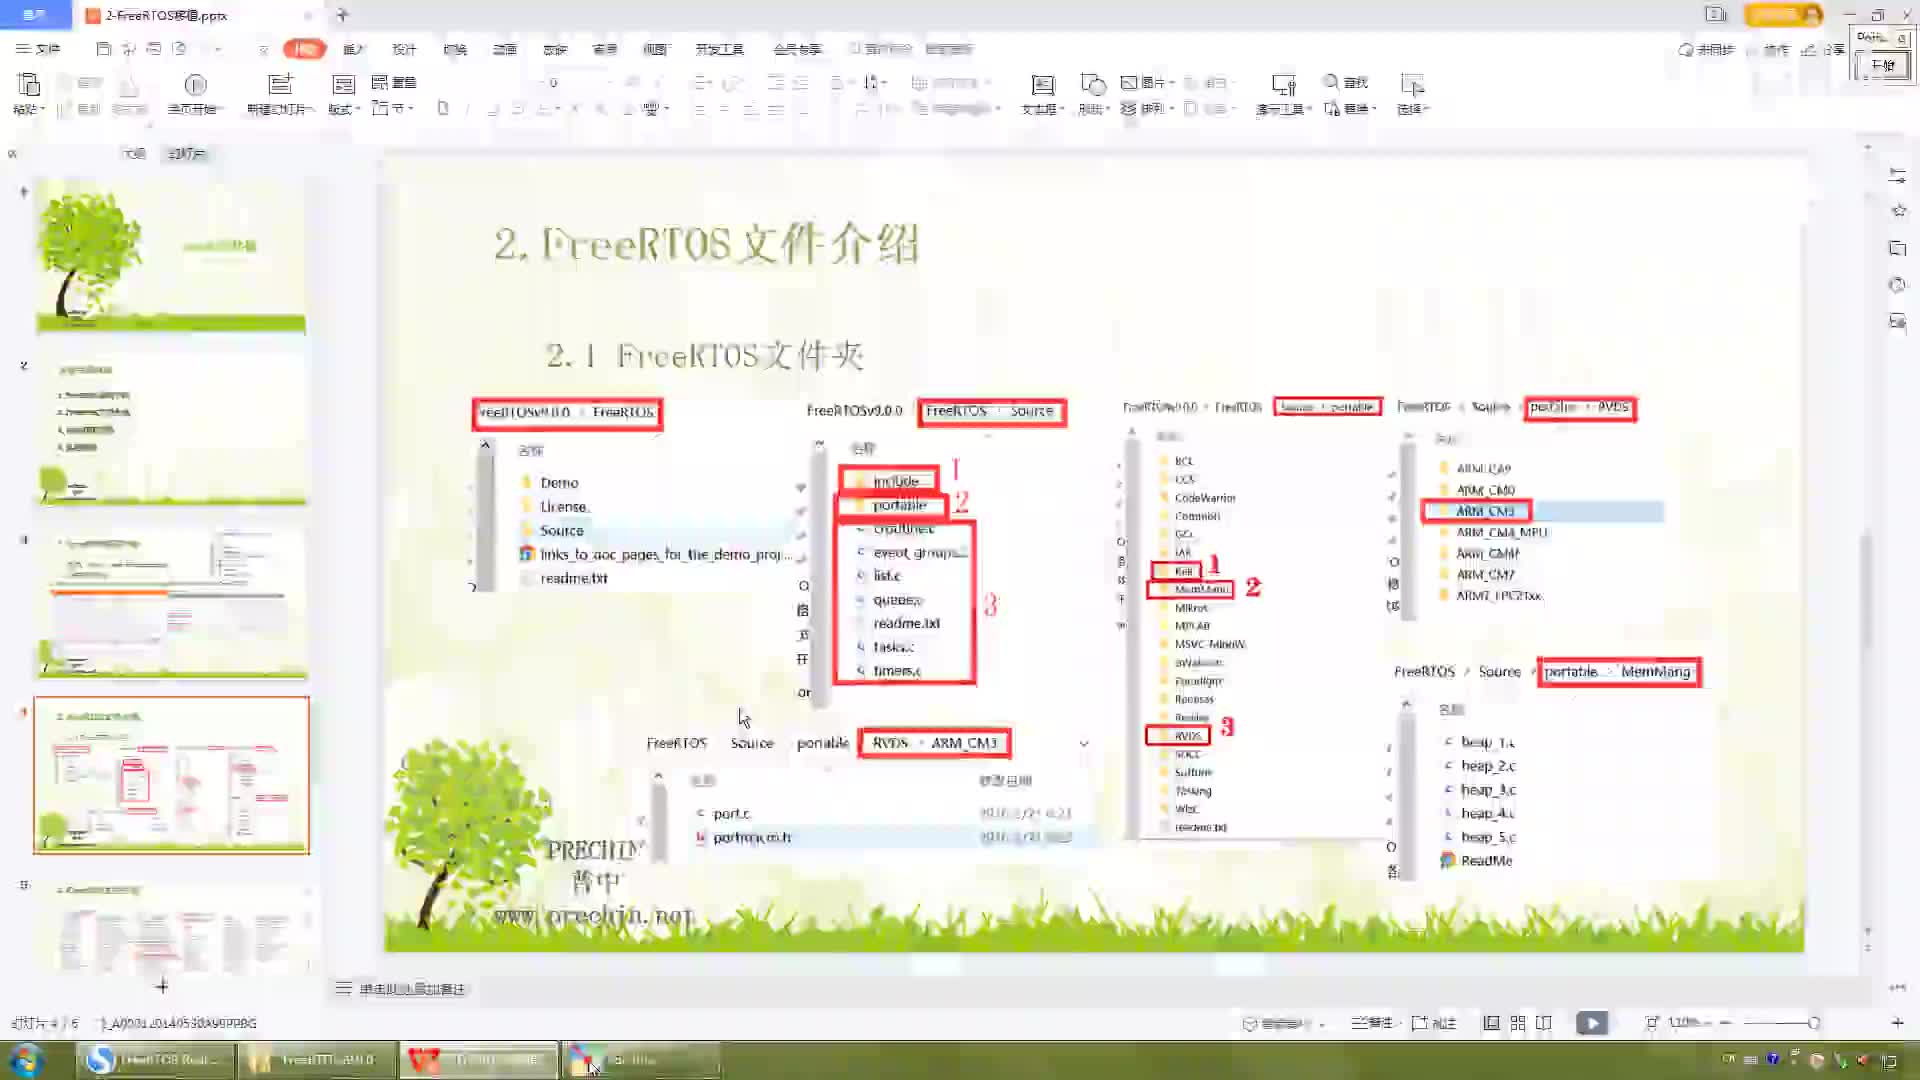Image resolution: width=1920 pixels, height=1080 pixels.
Task: Click the New Slide icon
Action: coord(281,85)
